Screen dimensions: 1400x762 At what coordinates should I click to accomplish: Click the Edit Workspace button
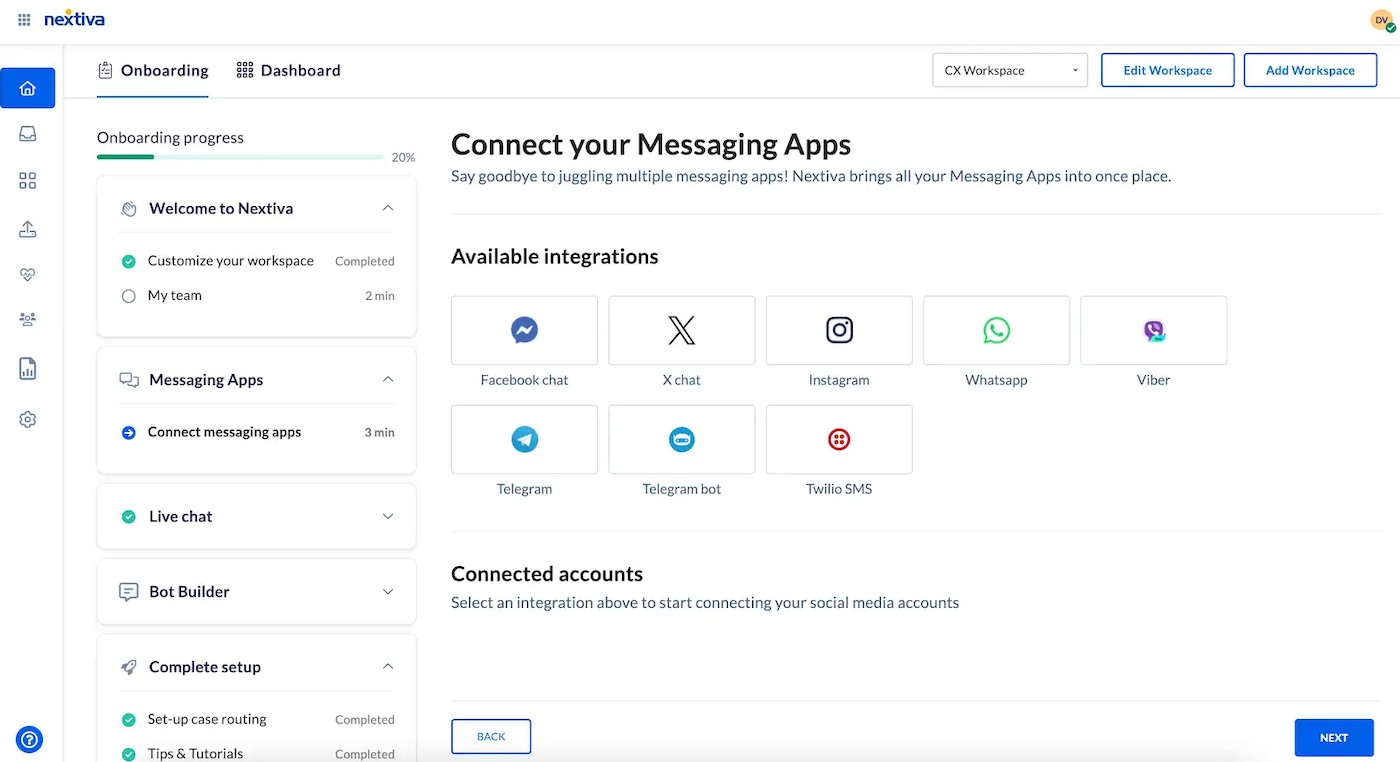pos(1168,70)
